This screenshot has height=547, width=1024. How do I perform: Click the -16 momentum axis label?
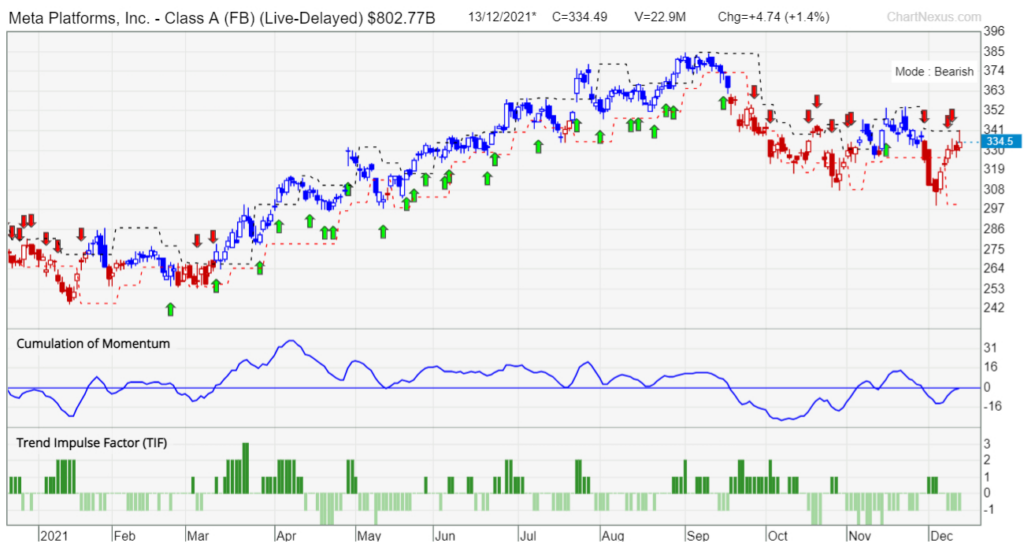pos(993,406)
